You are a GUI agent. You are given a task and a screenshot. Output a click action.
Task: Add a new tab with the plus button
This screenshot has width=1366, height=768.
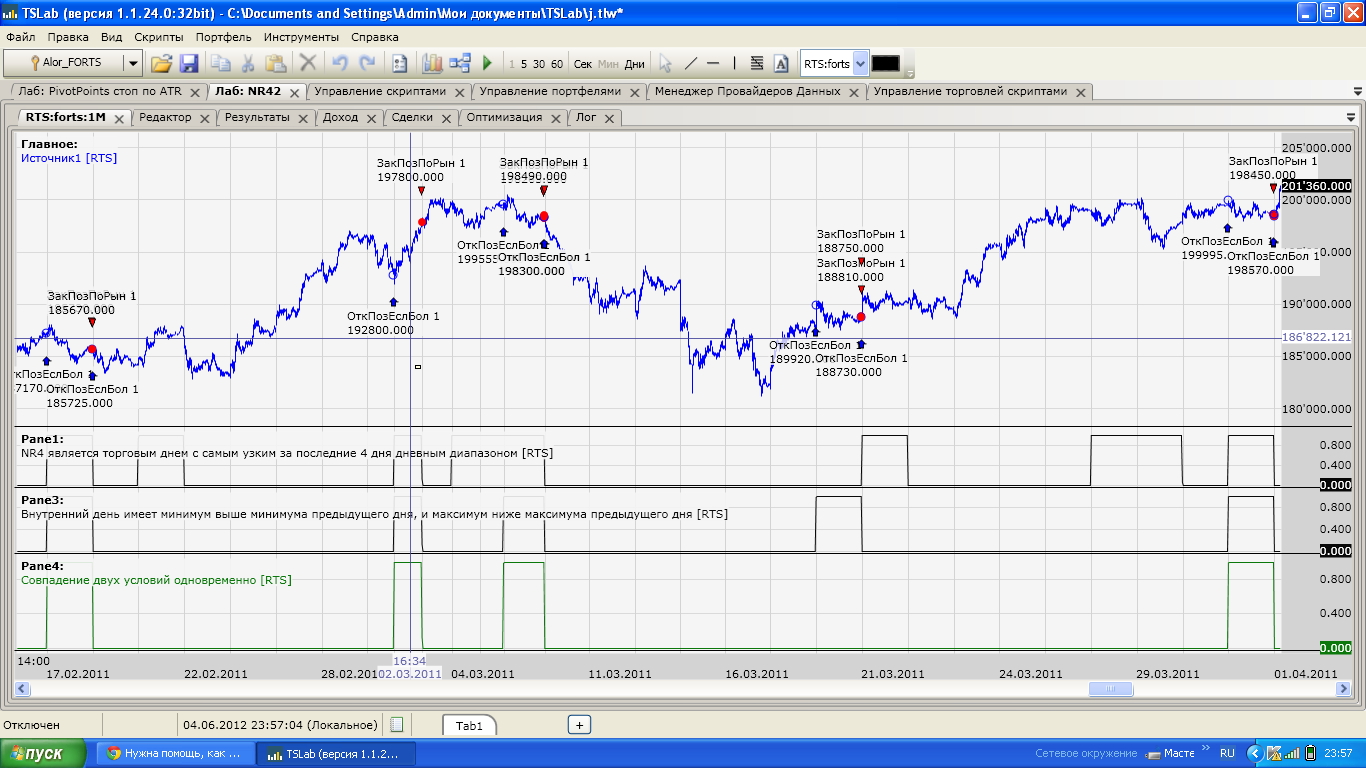click(x=579, y=725)
